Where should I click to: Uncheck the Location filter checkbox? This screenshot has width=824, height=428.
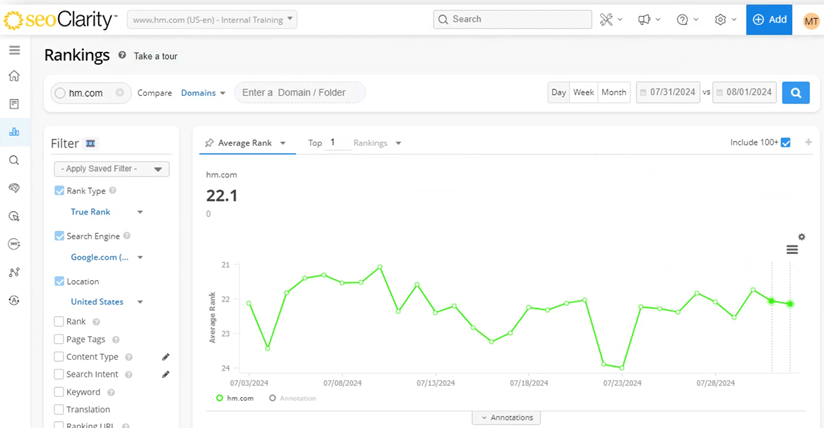tap(59, 281)
